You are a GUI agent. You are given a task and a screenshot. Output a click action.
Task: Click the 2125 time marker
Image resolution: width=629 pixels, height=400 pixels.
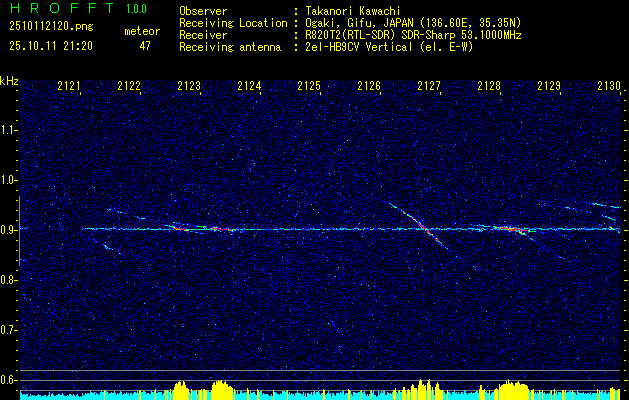pyautogui.click(x=309, y=85)
